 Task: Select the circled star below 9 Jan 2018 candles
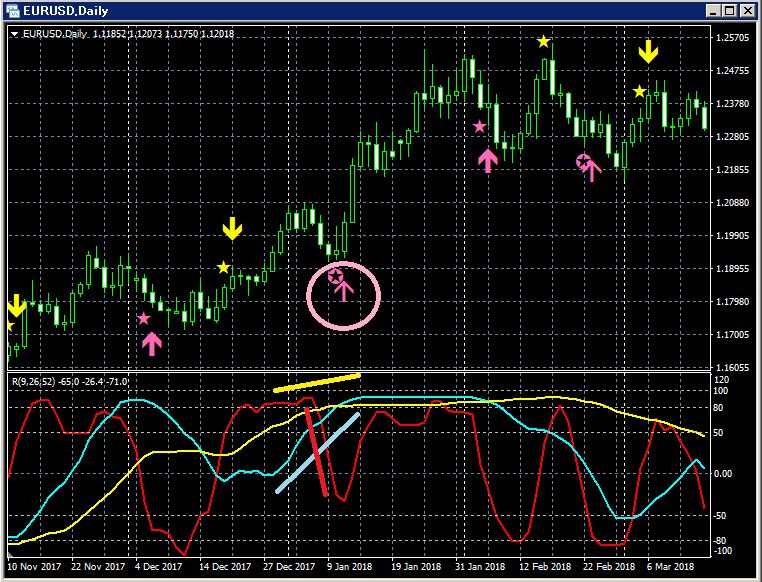click(335, 277)
